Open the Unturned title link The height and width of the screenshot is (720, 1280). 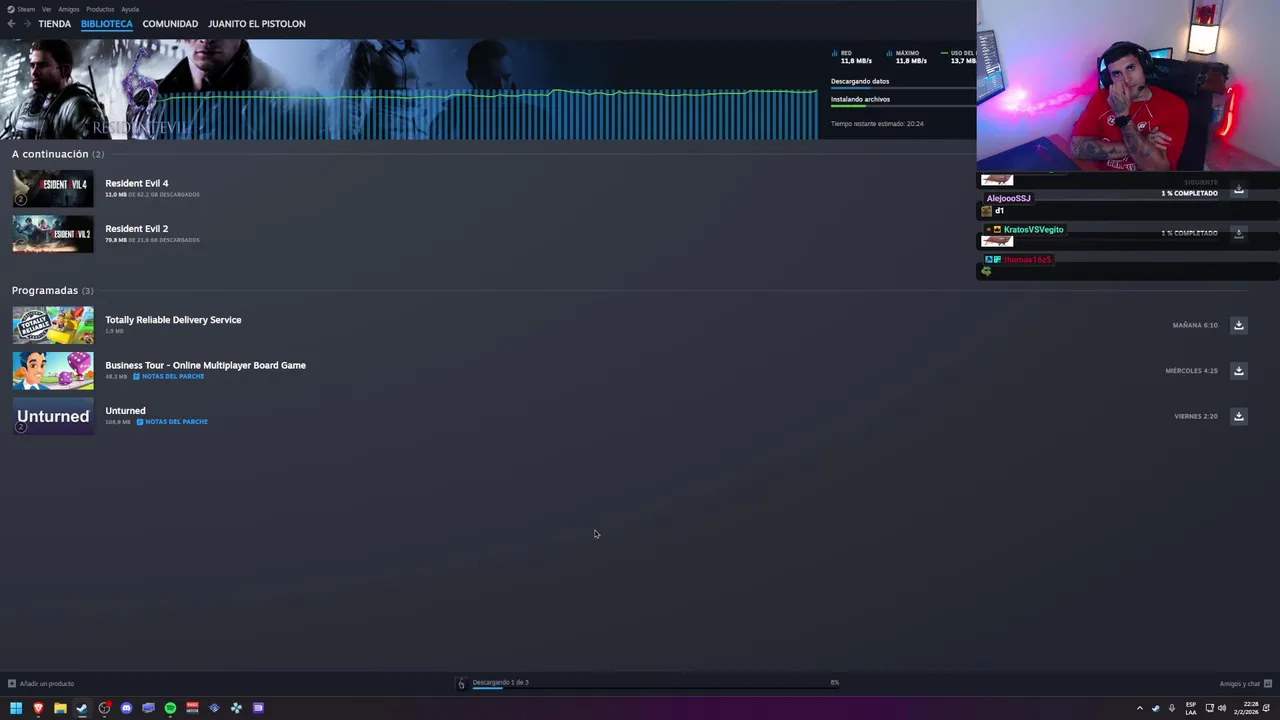[x=125, y=411]
